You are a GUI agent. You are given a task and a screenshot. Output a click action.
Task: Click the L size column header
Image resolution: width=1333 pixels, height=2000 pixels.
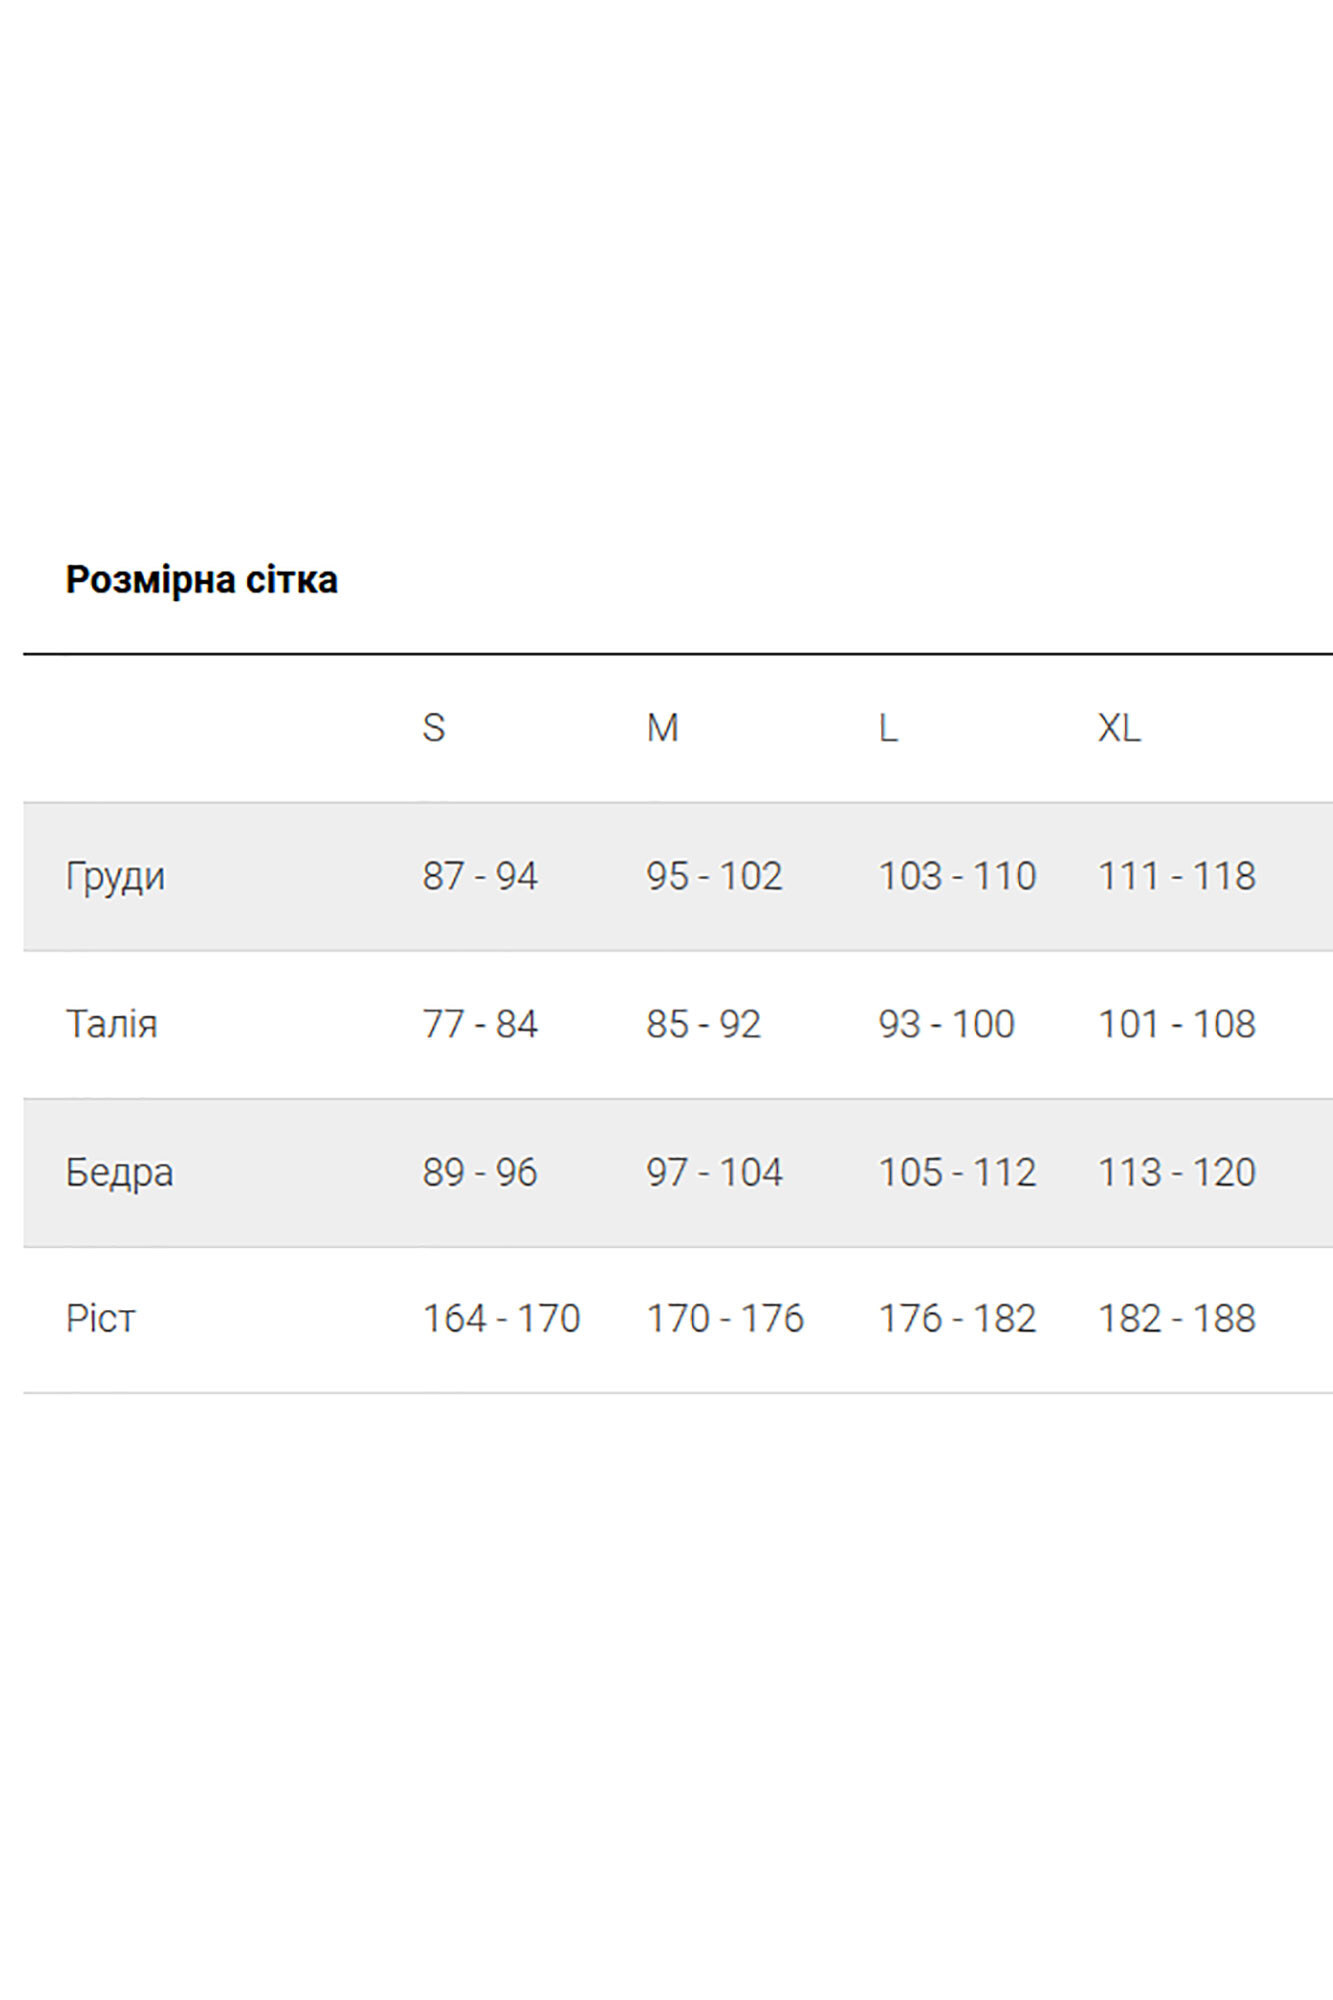(x=888, y=728)
